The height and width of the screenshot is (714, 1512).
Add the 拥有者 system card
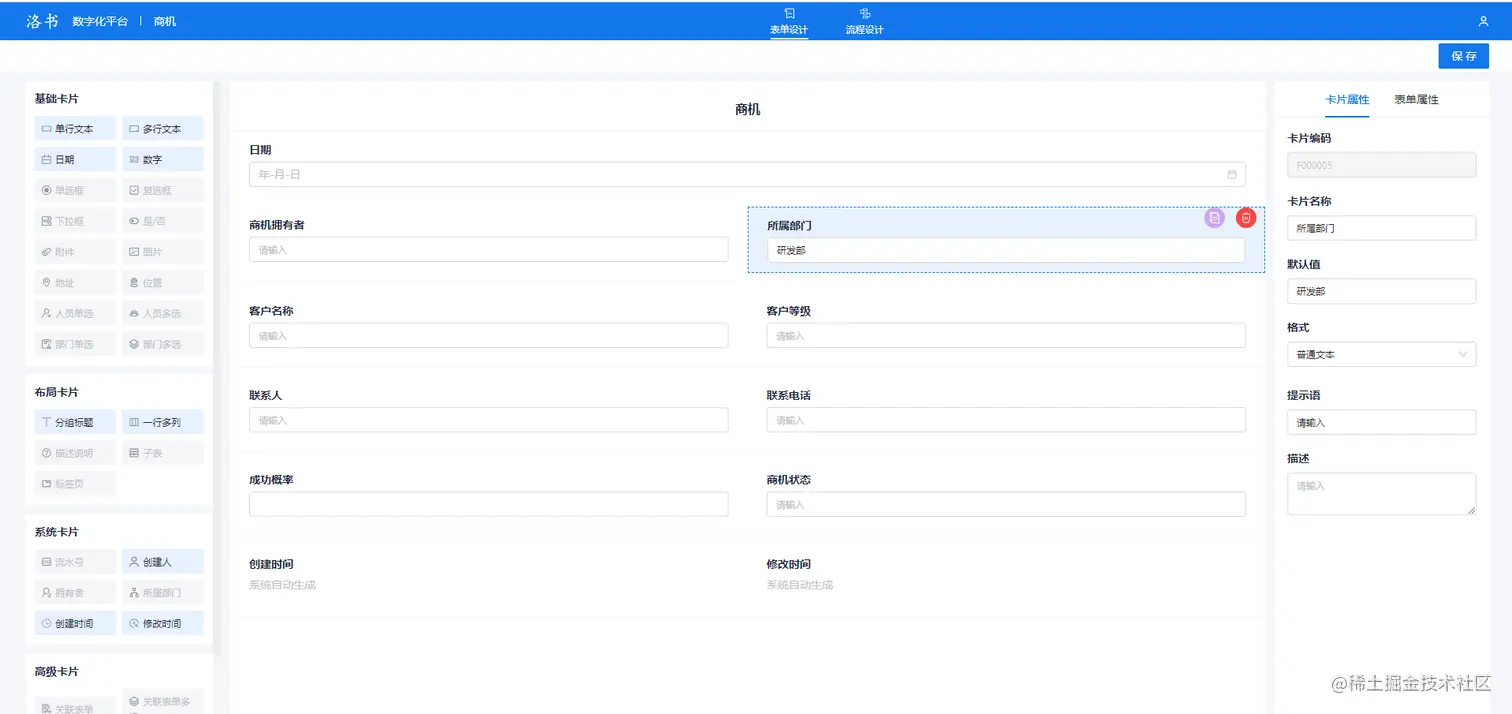pos(75,593)
